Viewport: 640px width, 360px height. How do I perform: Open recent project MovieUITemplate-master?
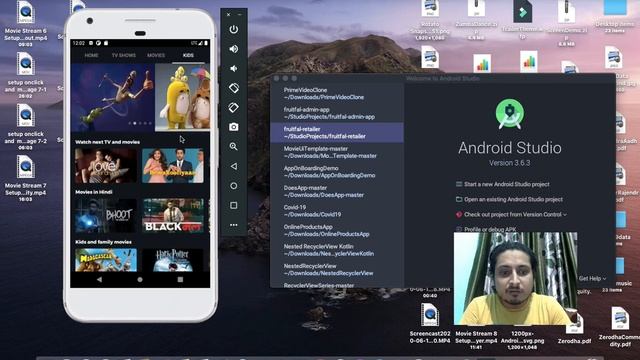(337, 152)
